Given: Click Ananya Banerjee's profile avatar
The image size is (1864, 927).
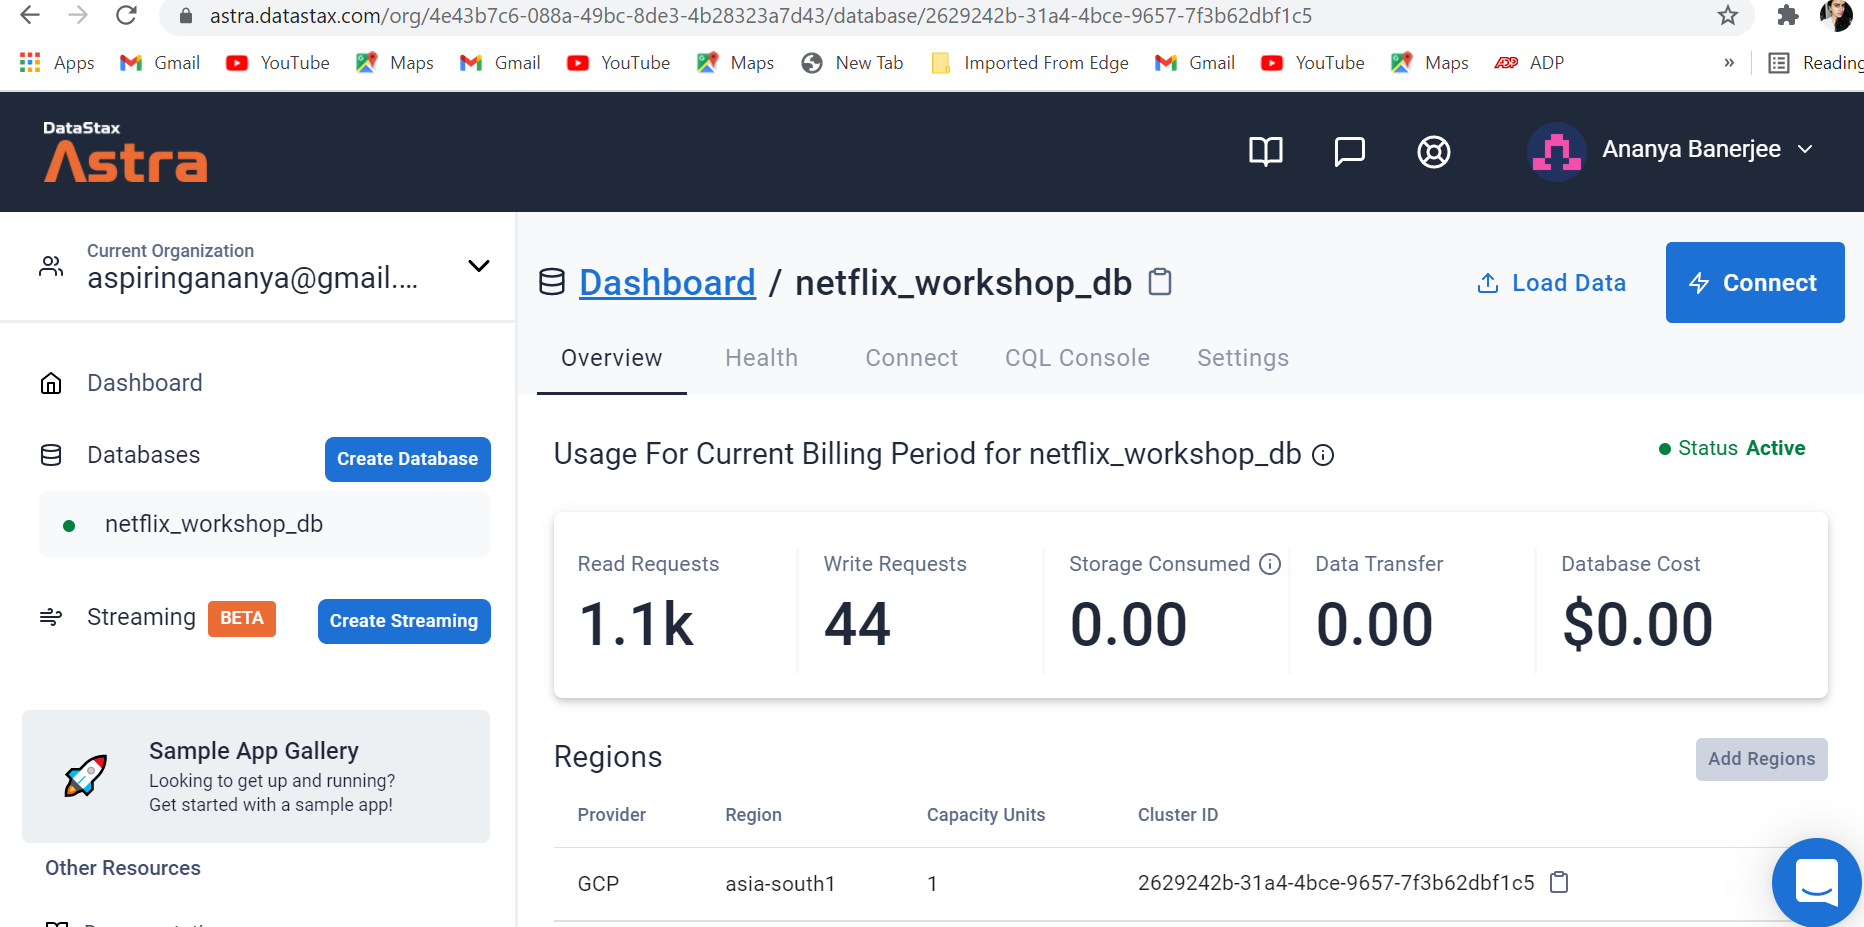Looking at the screenshot, I should (1556, 151).
